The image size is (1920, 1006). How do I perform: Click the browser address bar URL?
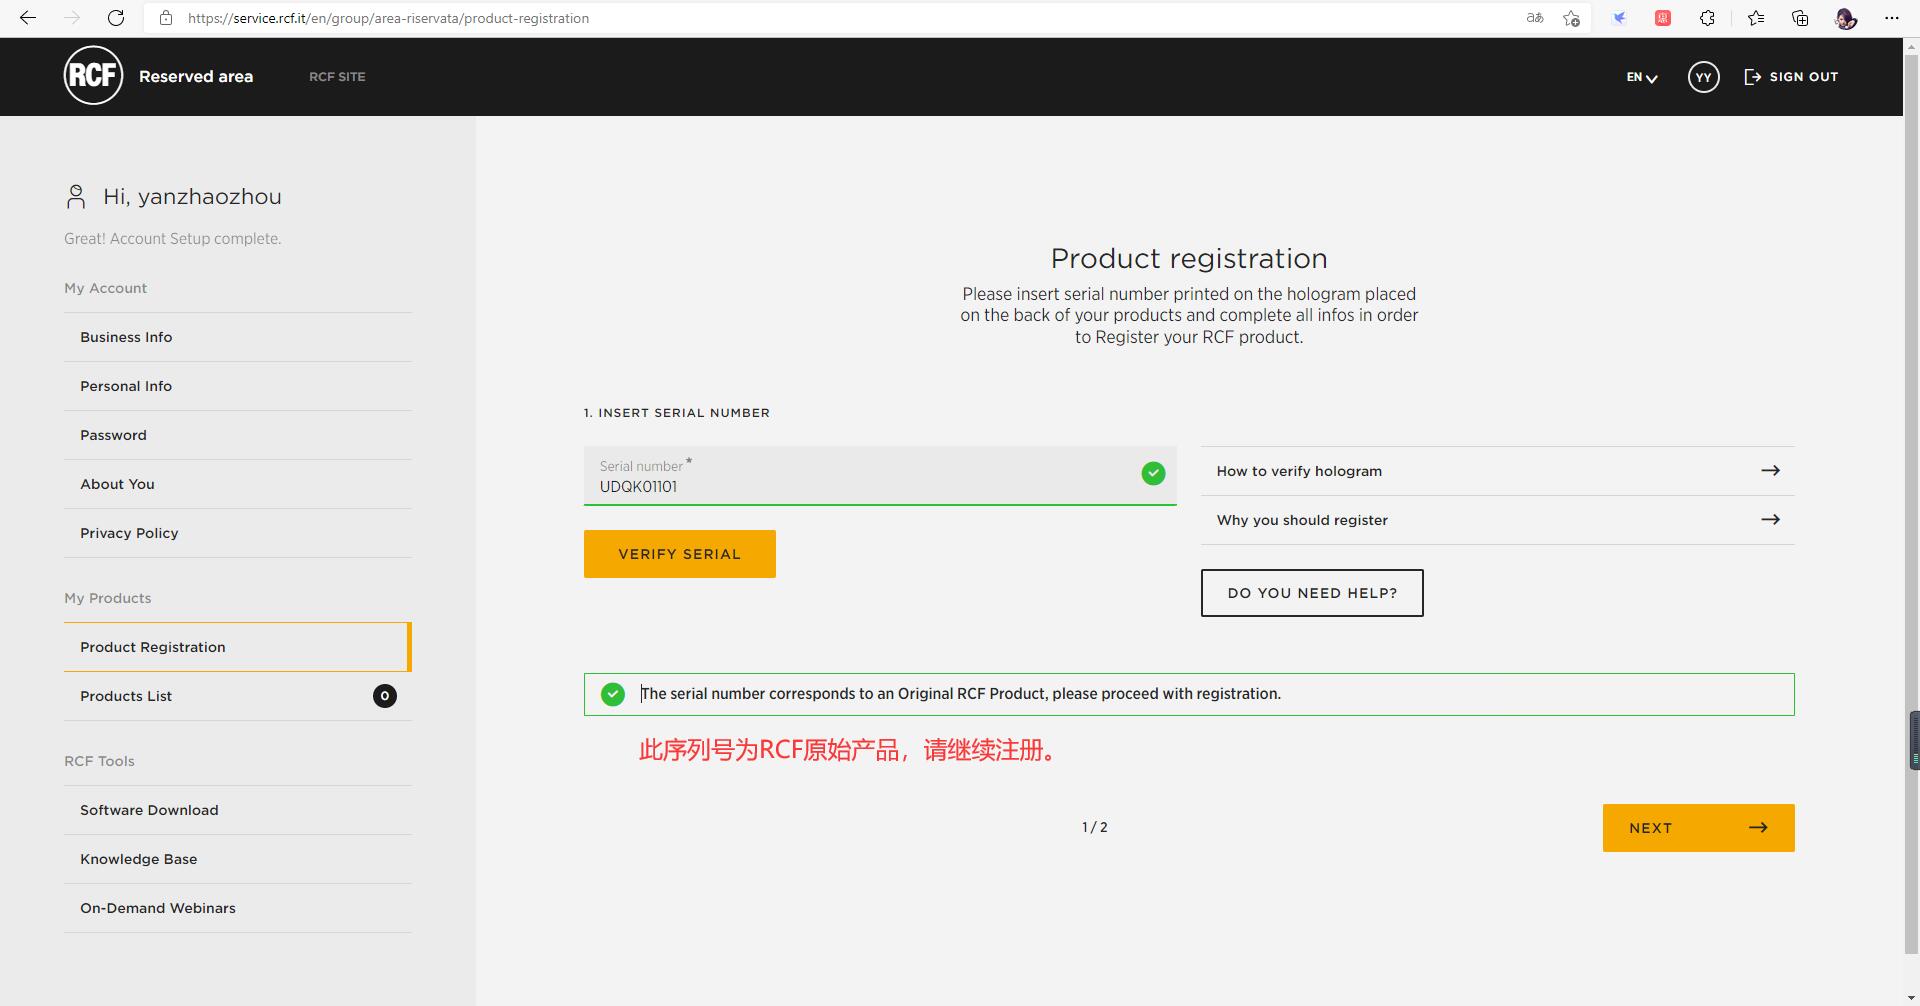coord(388,18)
